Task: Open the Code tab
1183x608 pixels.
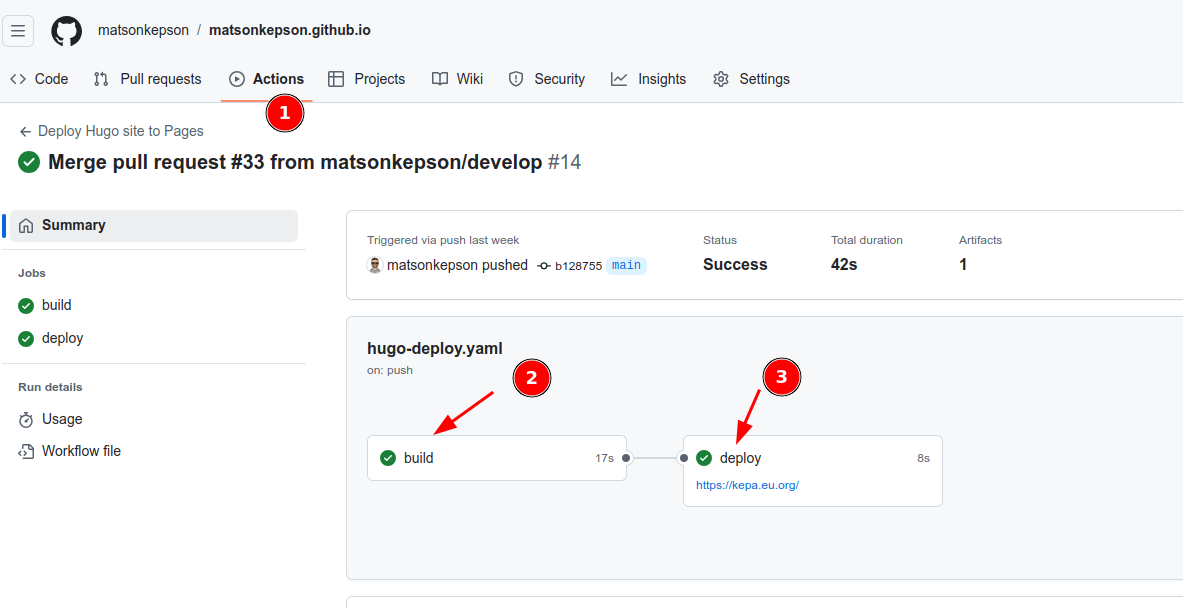Action: click(40, 79)
